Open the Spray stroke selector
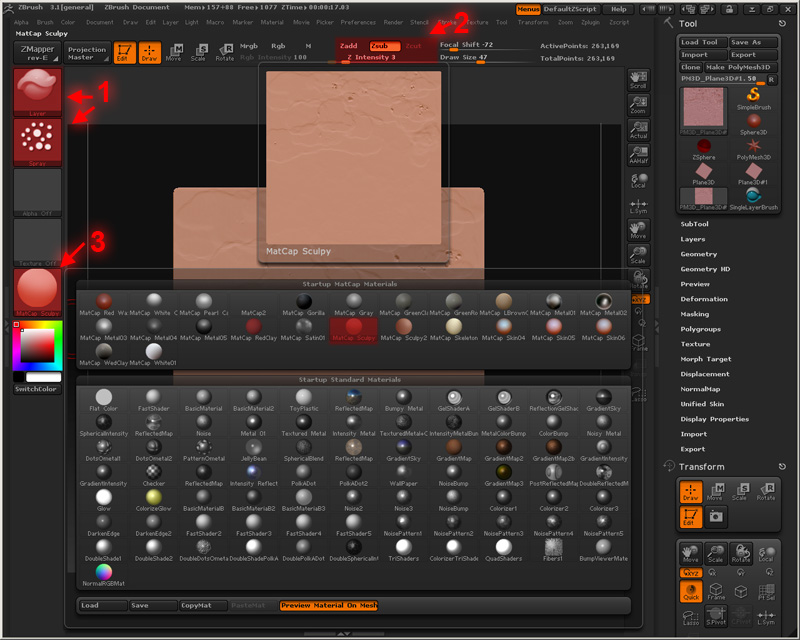Screen dimensions: 800x640 pyautogui.click(x=37, y=142)
